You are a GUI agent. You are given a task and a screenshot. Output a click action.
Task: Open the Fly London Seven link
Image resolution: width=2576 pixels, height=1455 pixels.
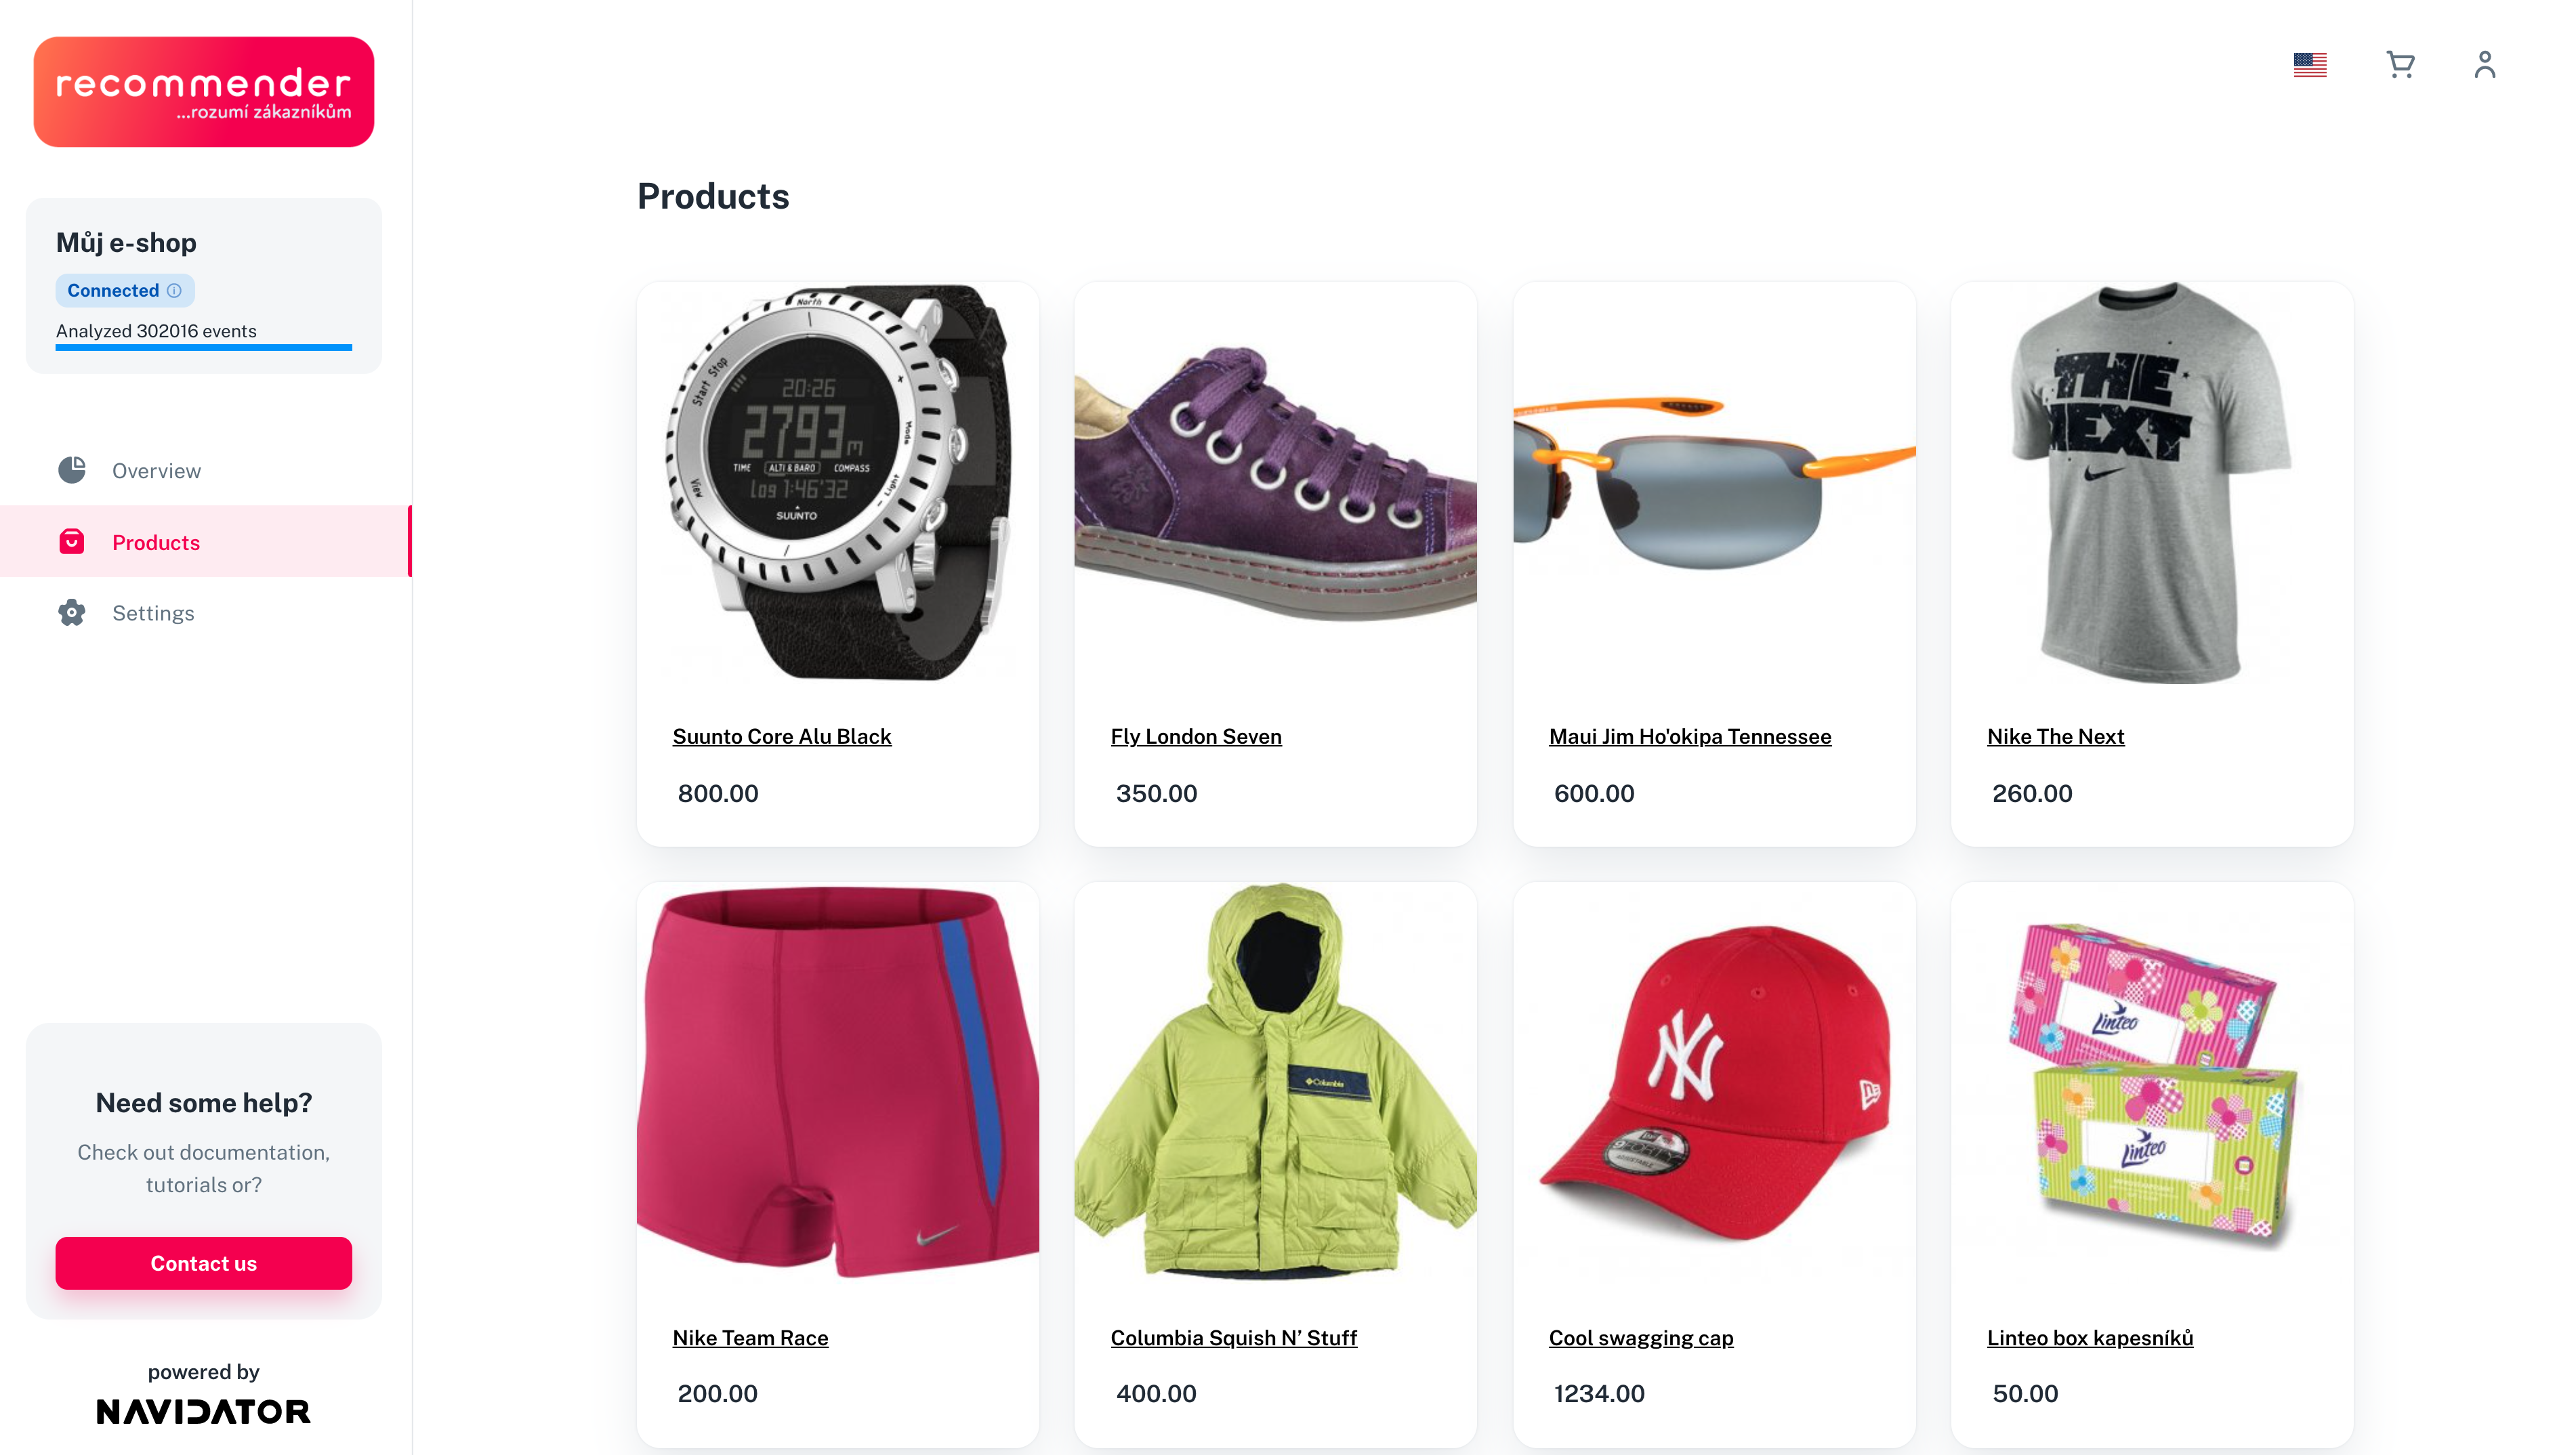pyautogui.click(x=1195, y=736)
